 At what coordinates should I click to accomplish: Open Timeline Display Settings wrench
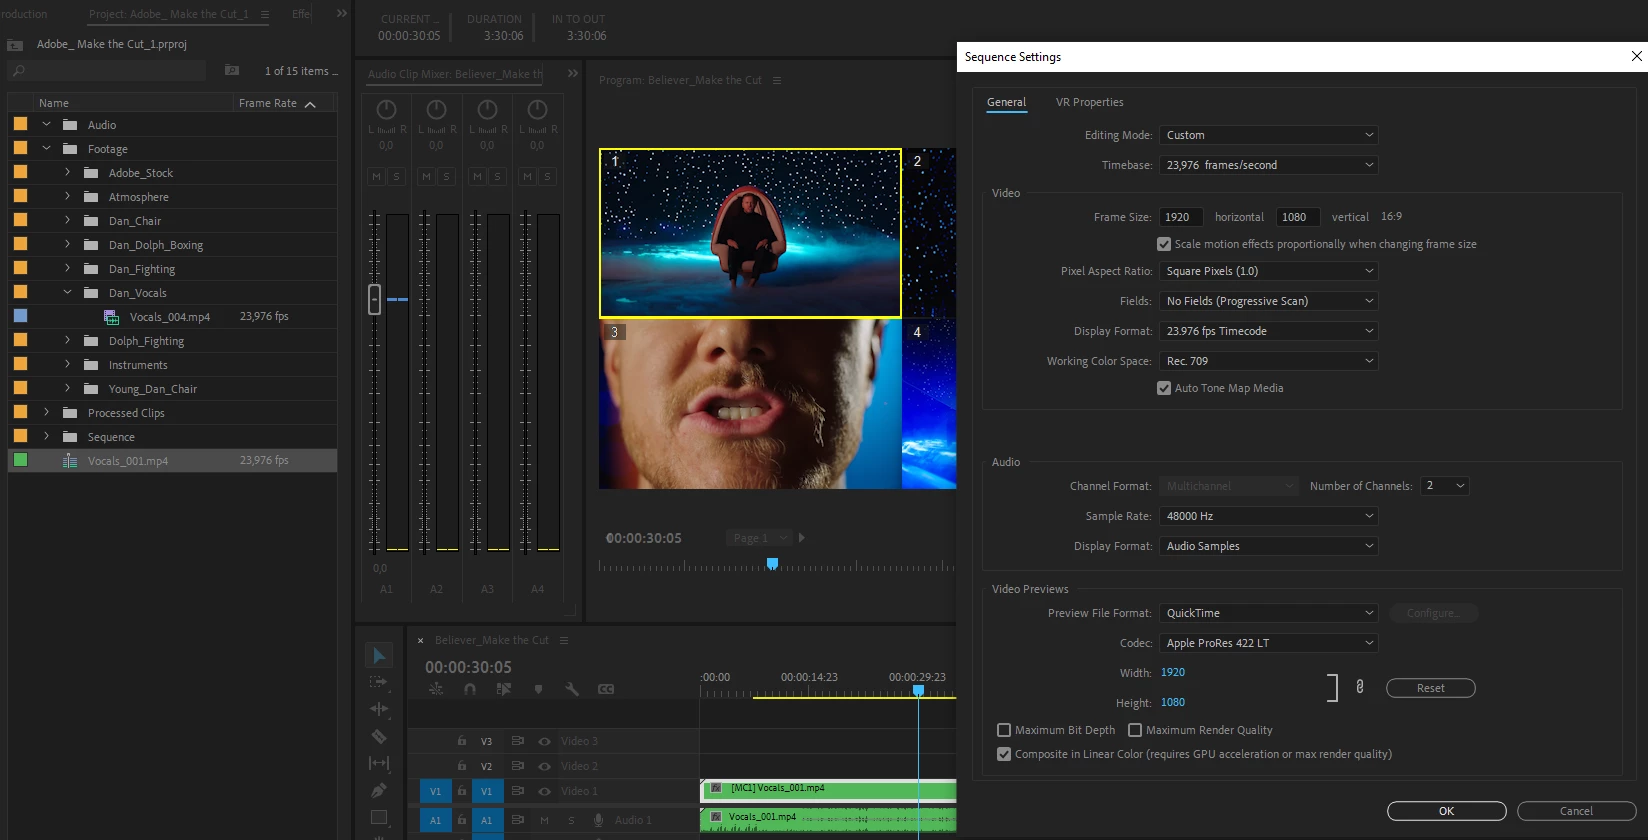click(x=572, y=689)
